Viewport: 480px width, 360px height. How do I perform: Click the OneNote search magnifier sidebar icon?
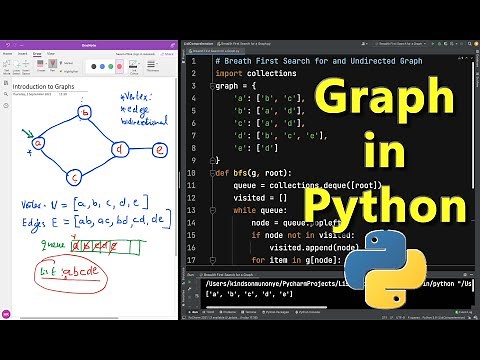click(6, 94)
